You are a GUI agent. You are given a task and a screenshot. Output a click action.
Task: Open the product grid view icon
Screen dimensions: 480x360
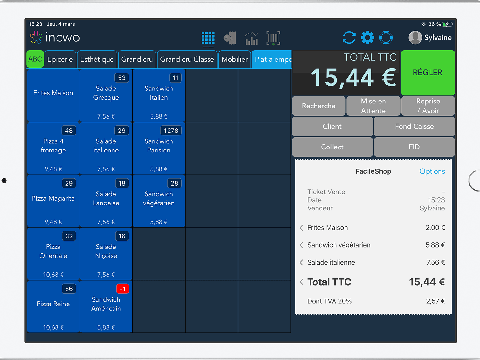(x=208, y=38)
